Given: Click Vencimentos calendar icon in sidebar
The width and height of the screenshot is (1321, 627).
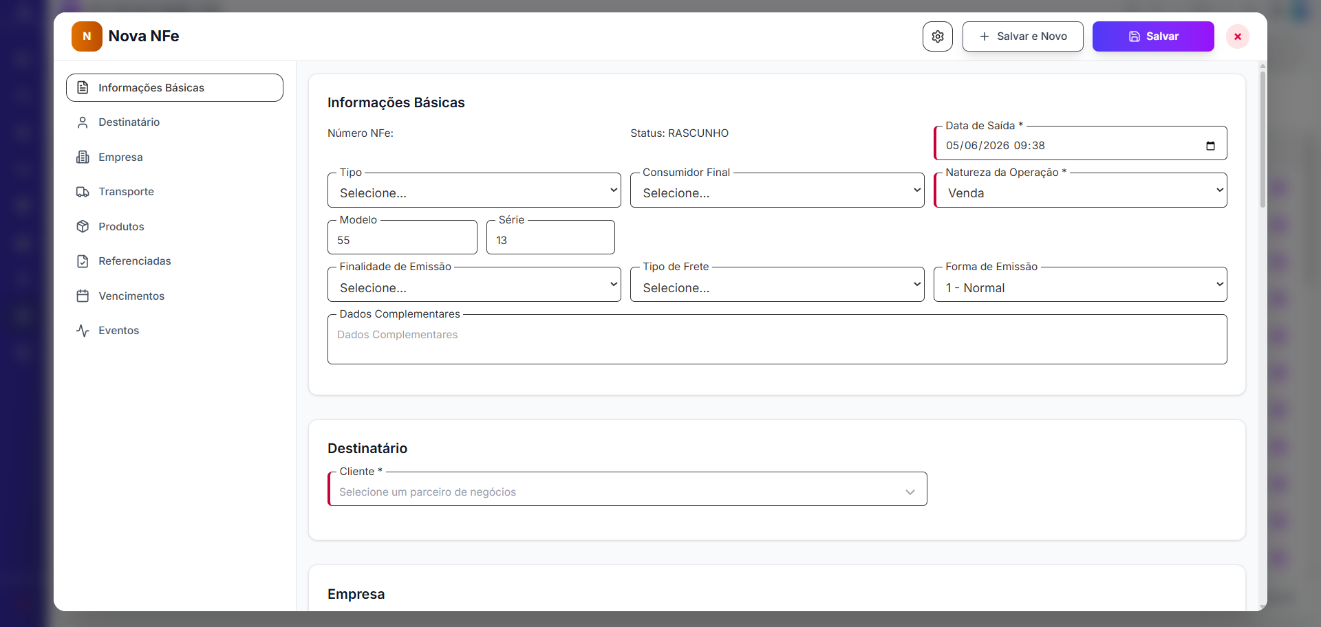Looking at the screenshot, I should 83,296.
